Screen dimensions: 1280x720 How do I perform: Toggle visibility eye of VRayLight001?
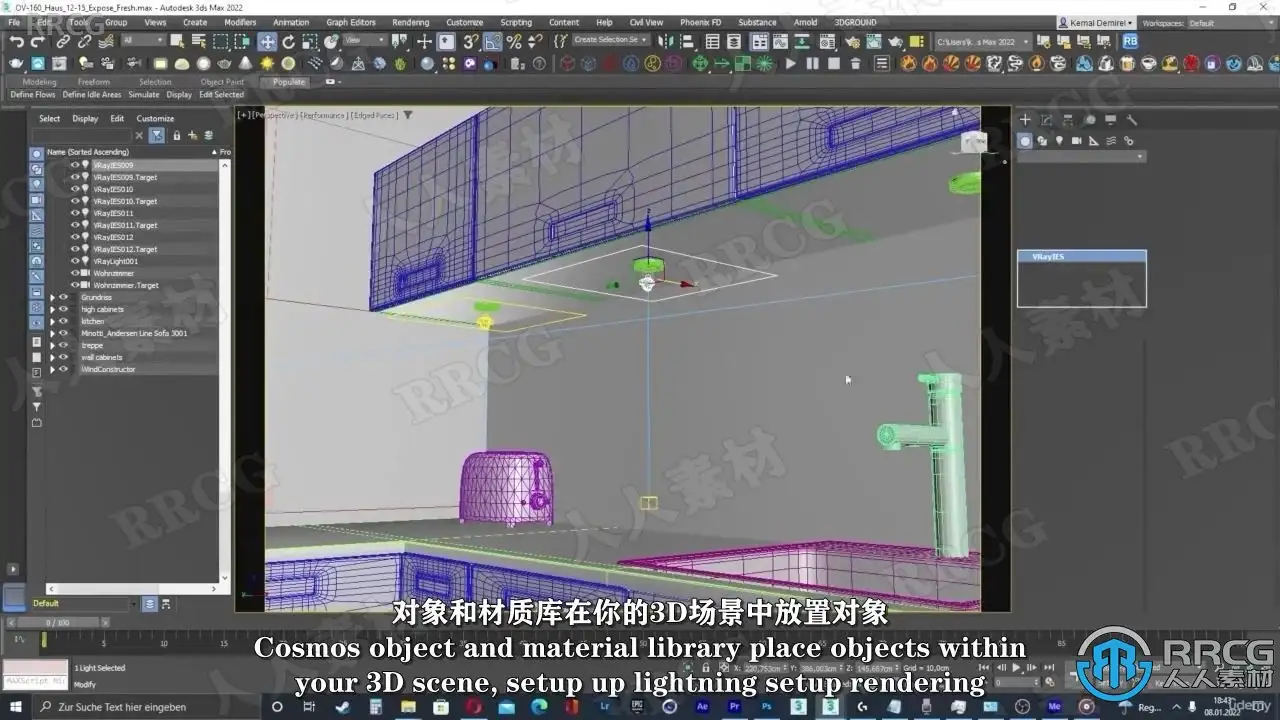[x=75, y=261]
